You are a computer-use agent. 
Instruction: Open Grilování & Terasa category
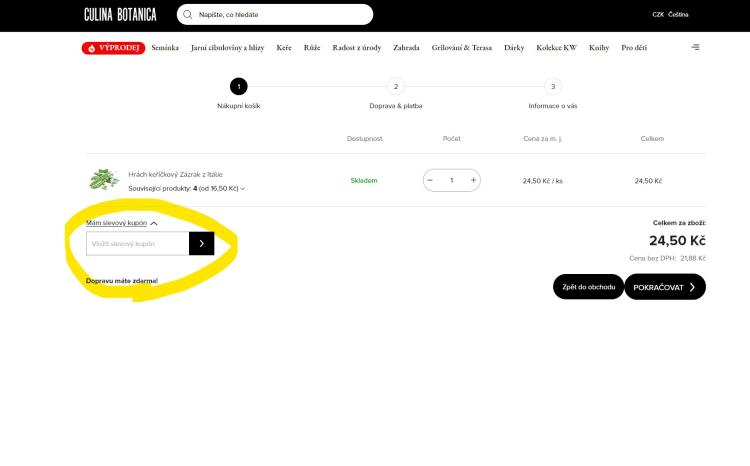point(462,47)
